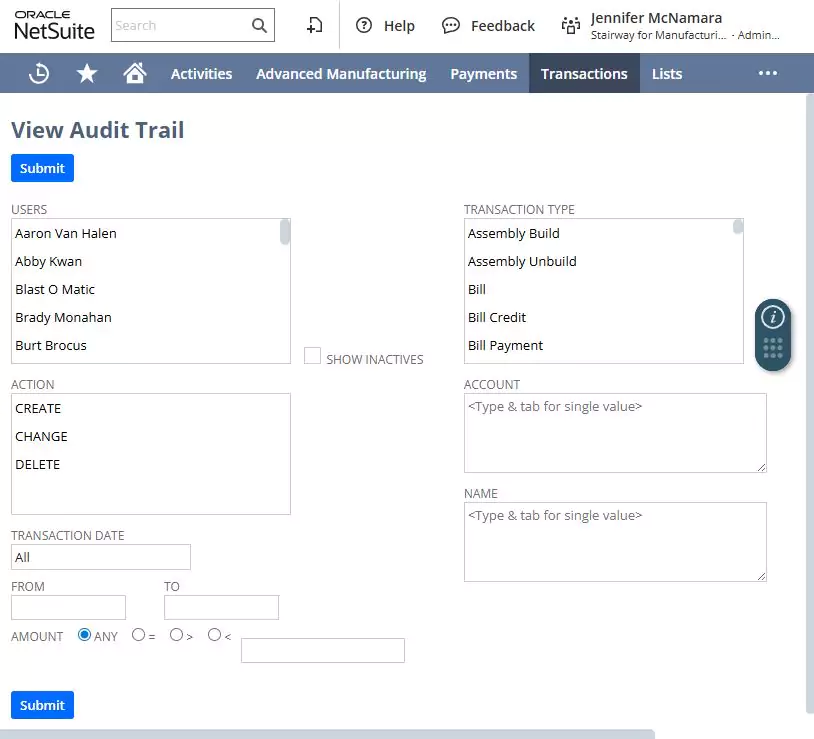Open the overflow three-dots menu
The height and width of the screenshot is (739, 814).
(x=768, y=73)
